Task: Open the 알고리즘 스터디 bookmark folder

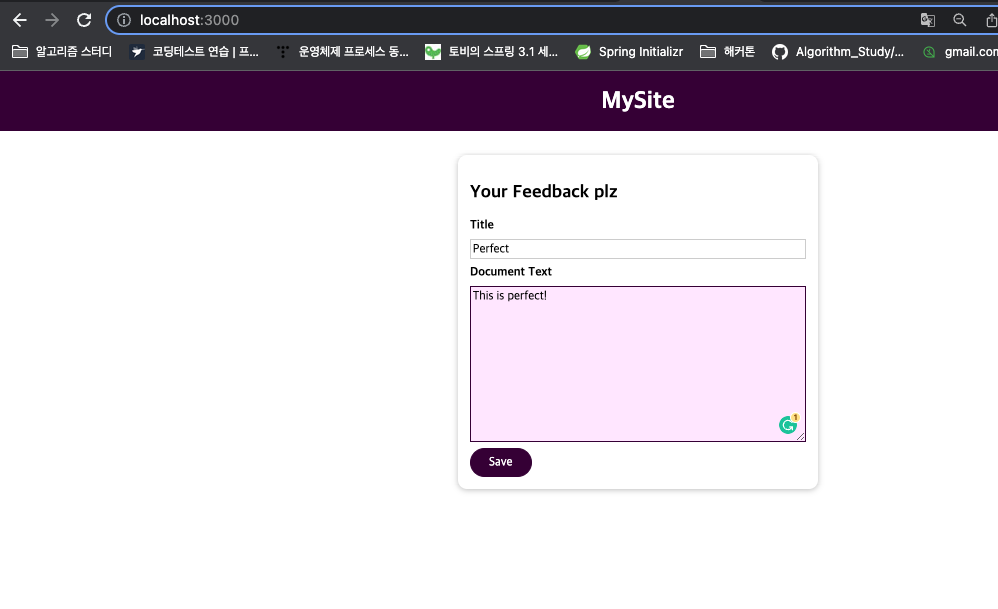Action: (x=62, y=52)
